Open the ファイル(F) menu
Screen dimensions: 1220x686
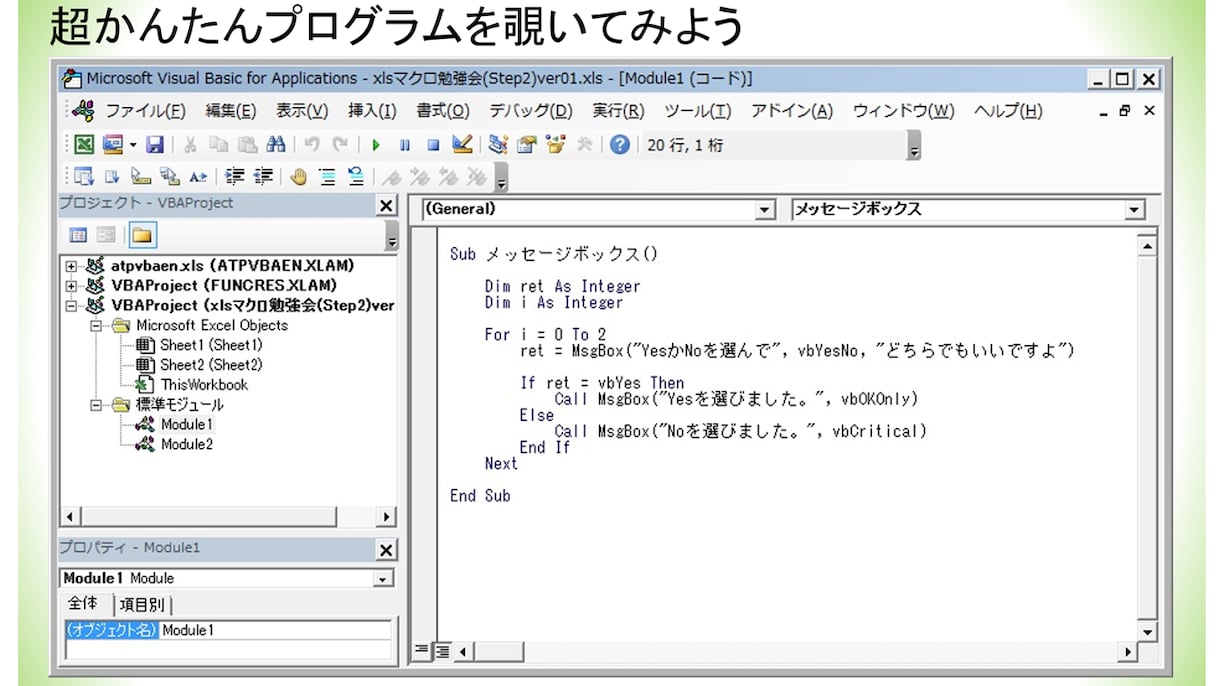coord(145,111)
